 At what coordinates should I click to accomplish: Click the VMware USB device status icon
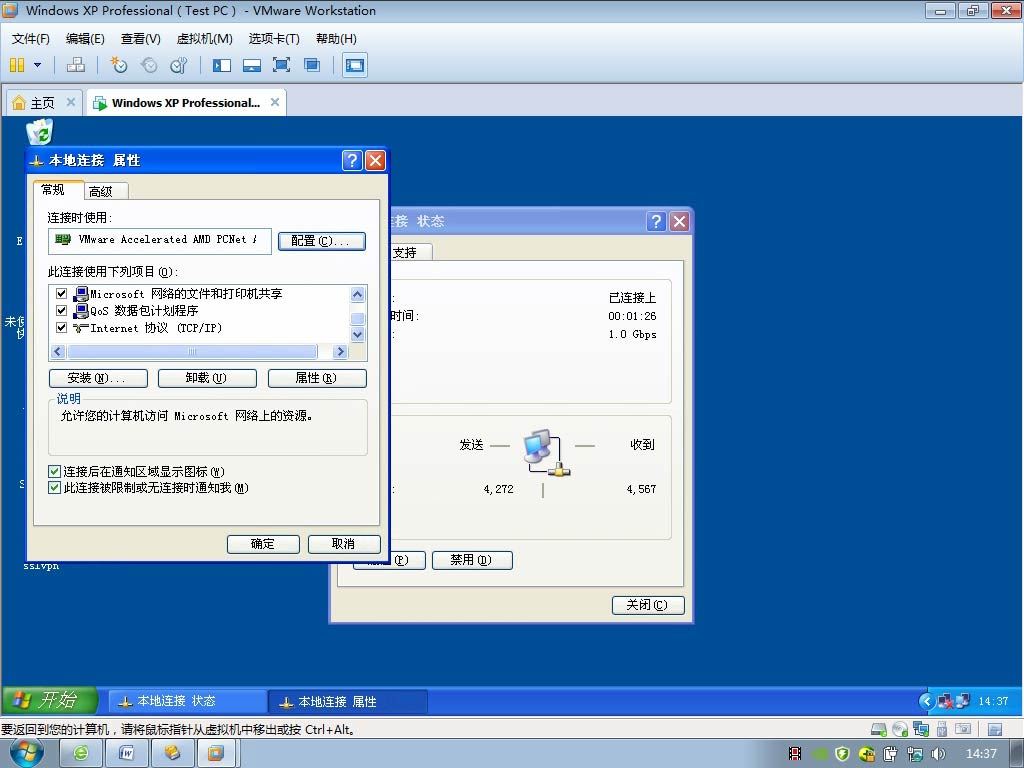click(x=941, y=729)
